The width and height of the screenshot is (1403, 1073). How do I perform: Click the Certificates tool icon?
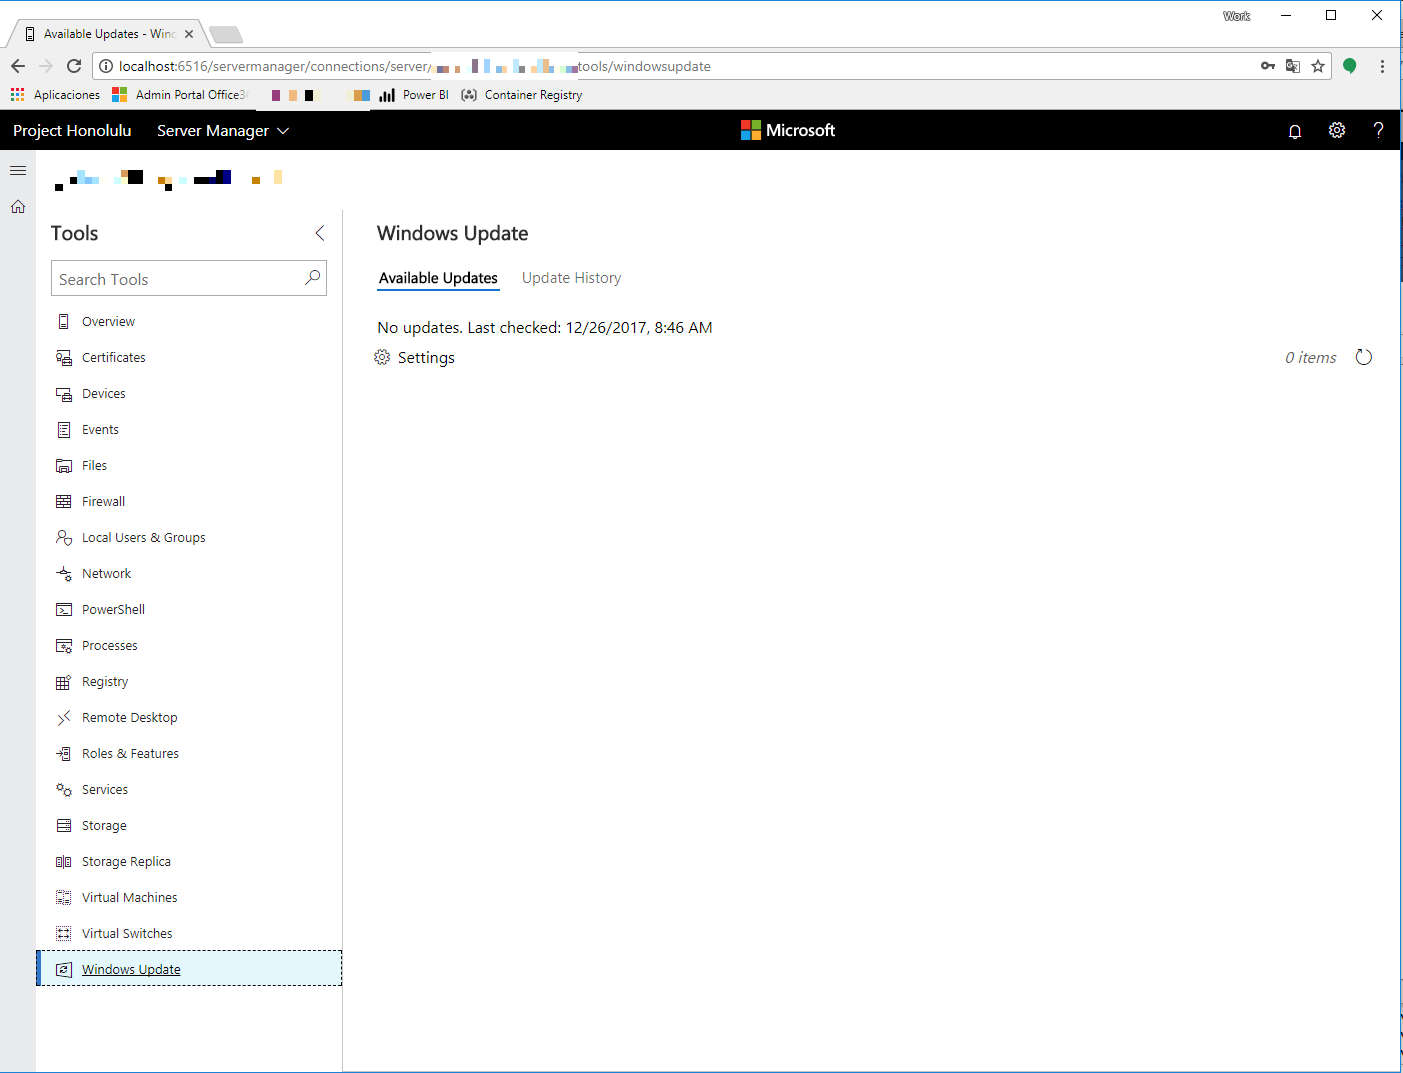click(64, 357)
